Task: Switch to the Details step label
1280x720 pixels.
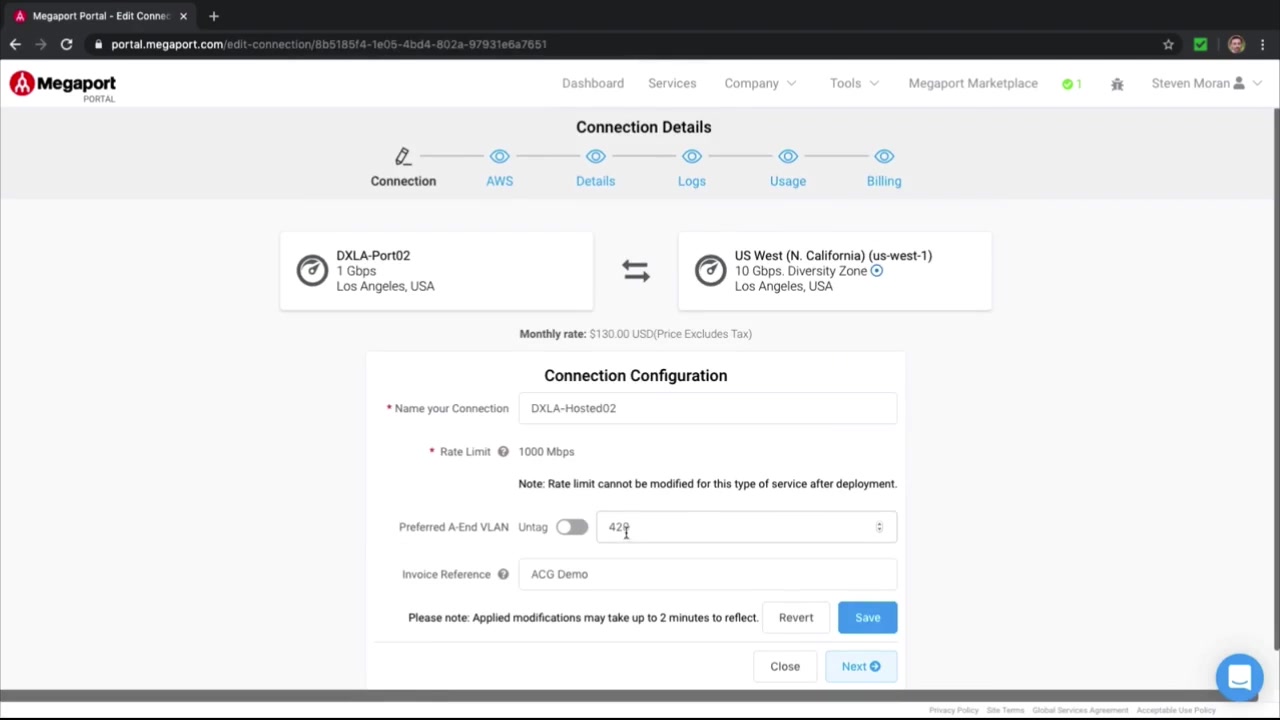Action: (x=595, y=181)
